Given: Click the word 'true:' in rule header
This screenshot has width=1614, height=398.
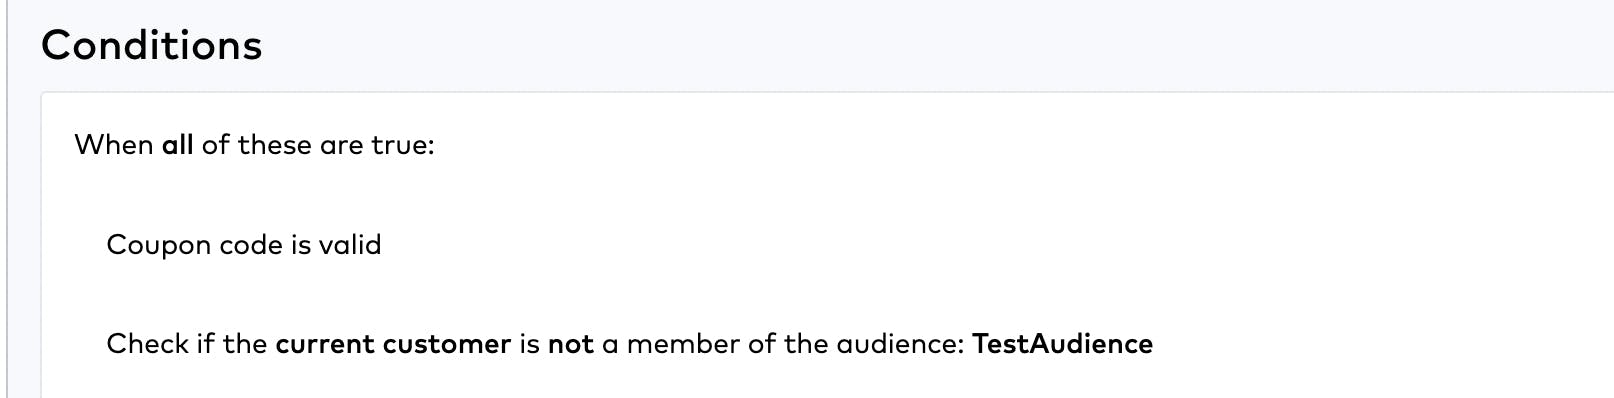Looking at the screenshot, I should pos(403,145).
